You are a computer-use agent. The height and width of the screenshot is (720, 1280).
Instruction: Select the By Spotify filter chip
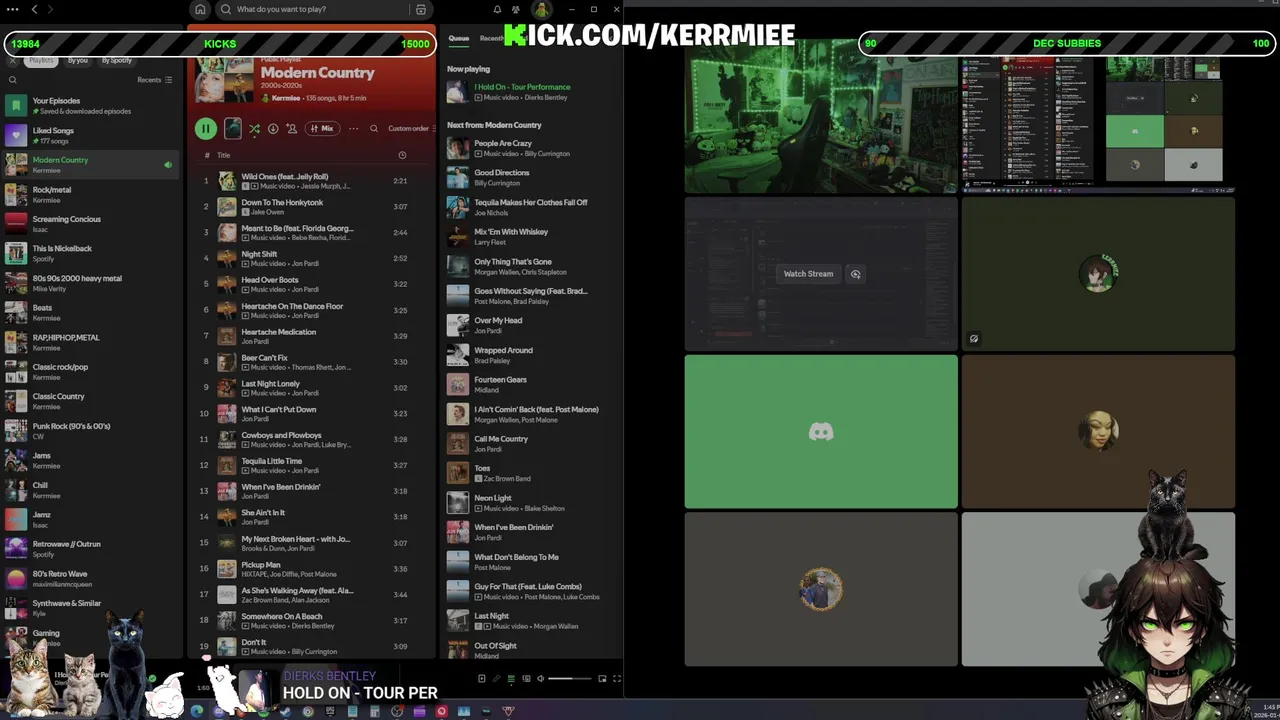pyautogui.click(x=117, y=60)
